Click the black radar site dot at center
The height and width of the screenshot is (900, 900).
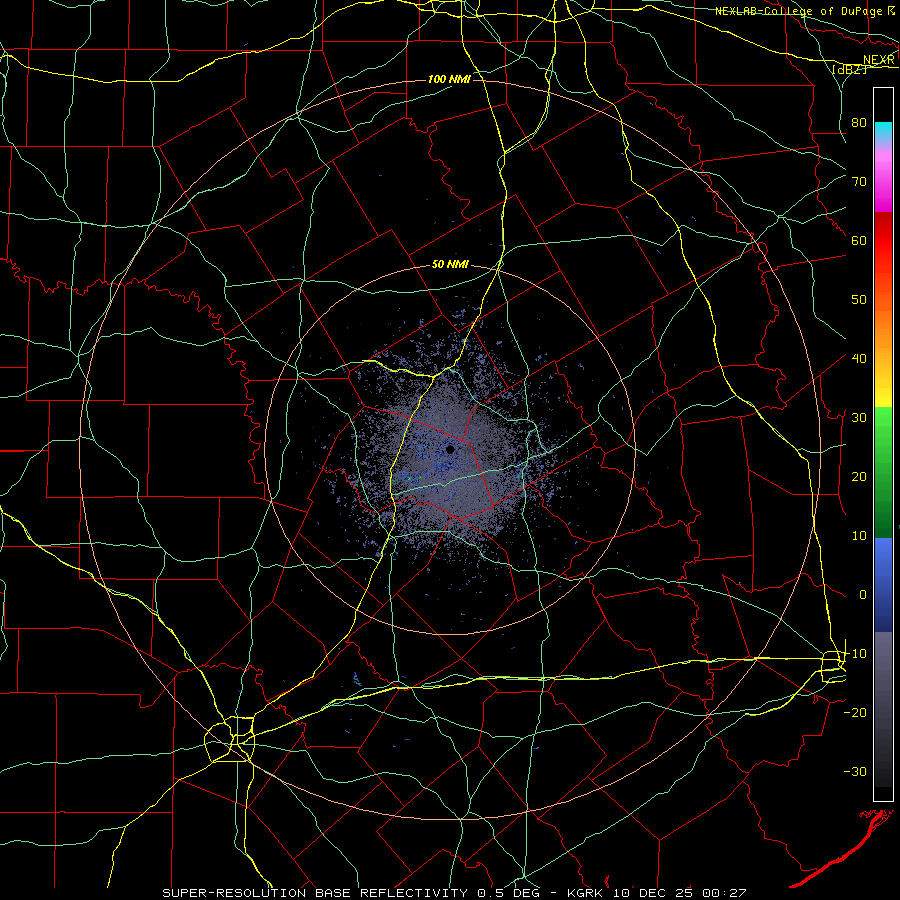[450, 449]
